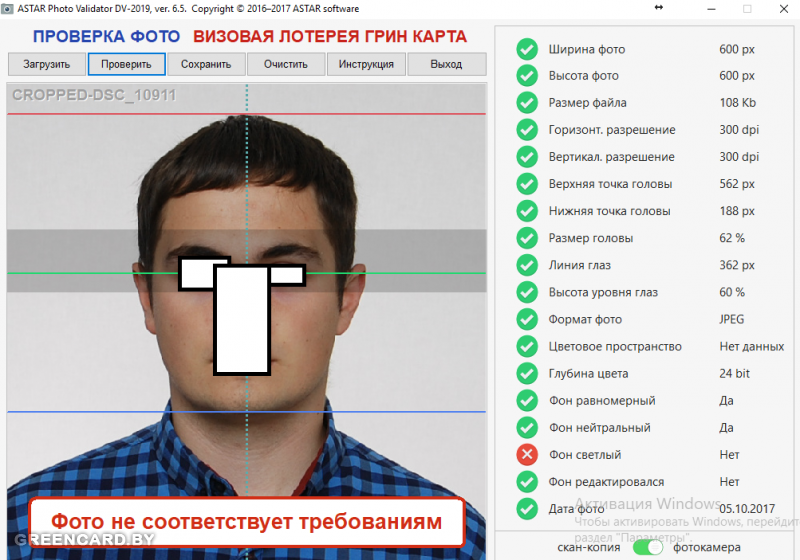
Task: Click the Загрузить button to load photo
Action: 47,64
